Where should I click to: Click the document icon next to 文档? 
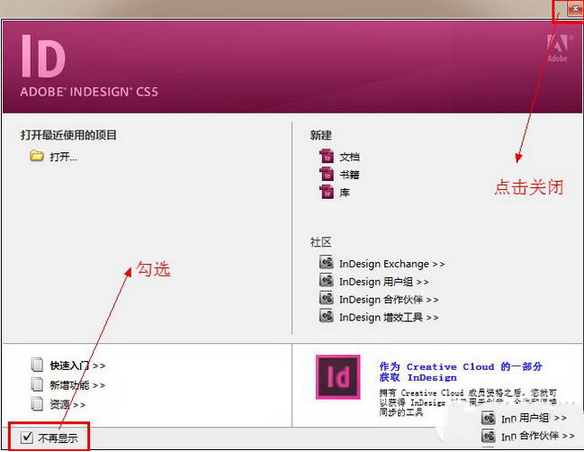coord(327,156)
